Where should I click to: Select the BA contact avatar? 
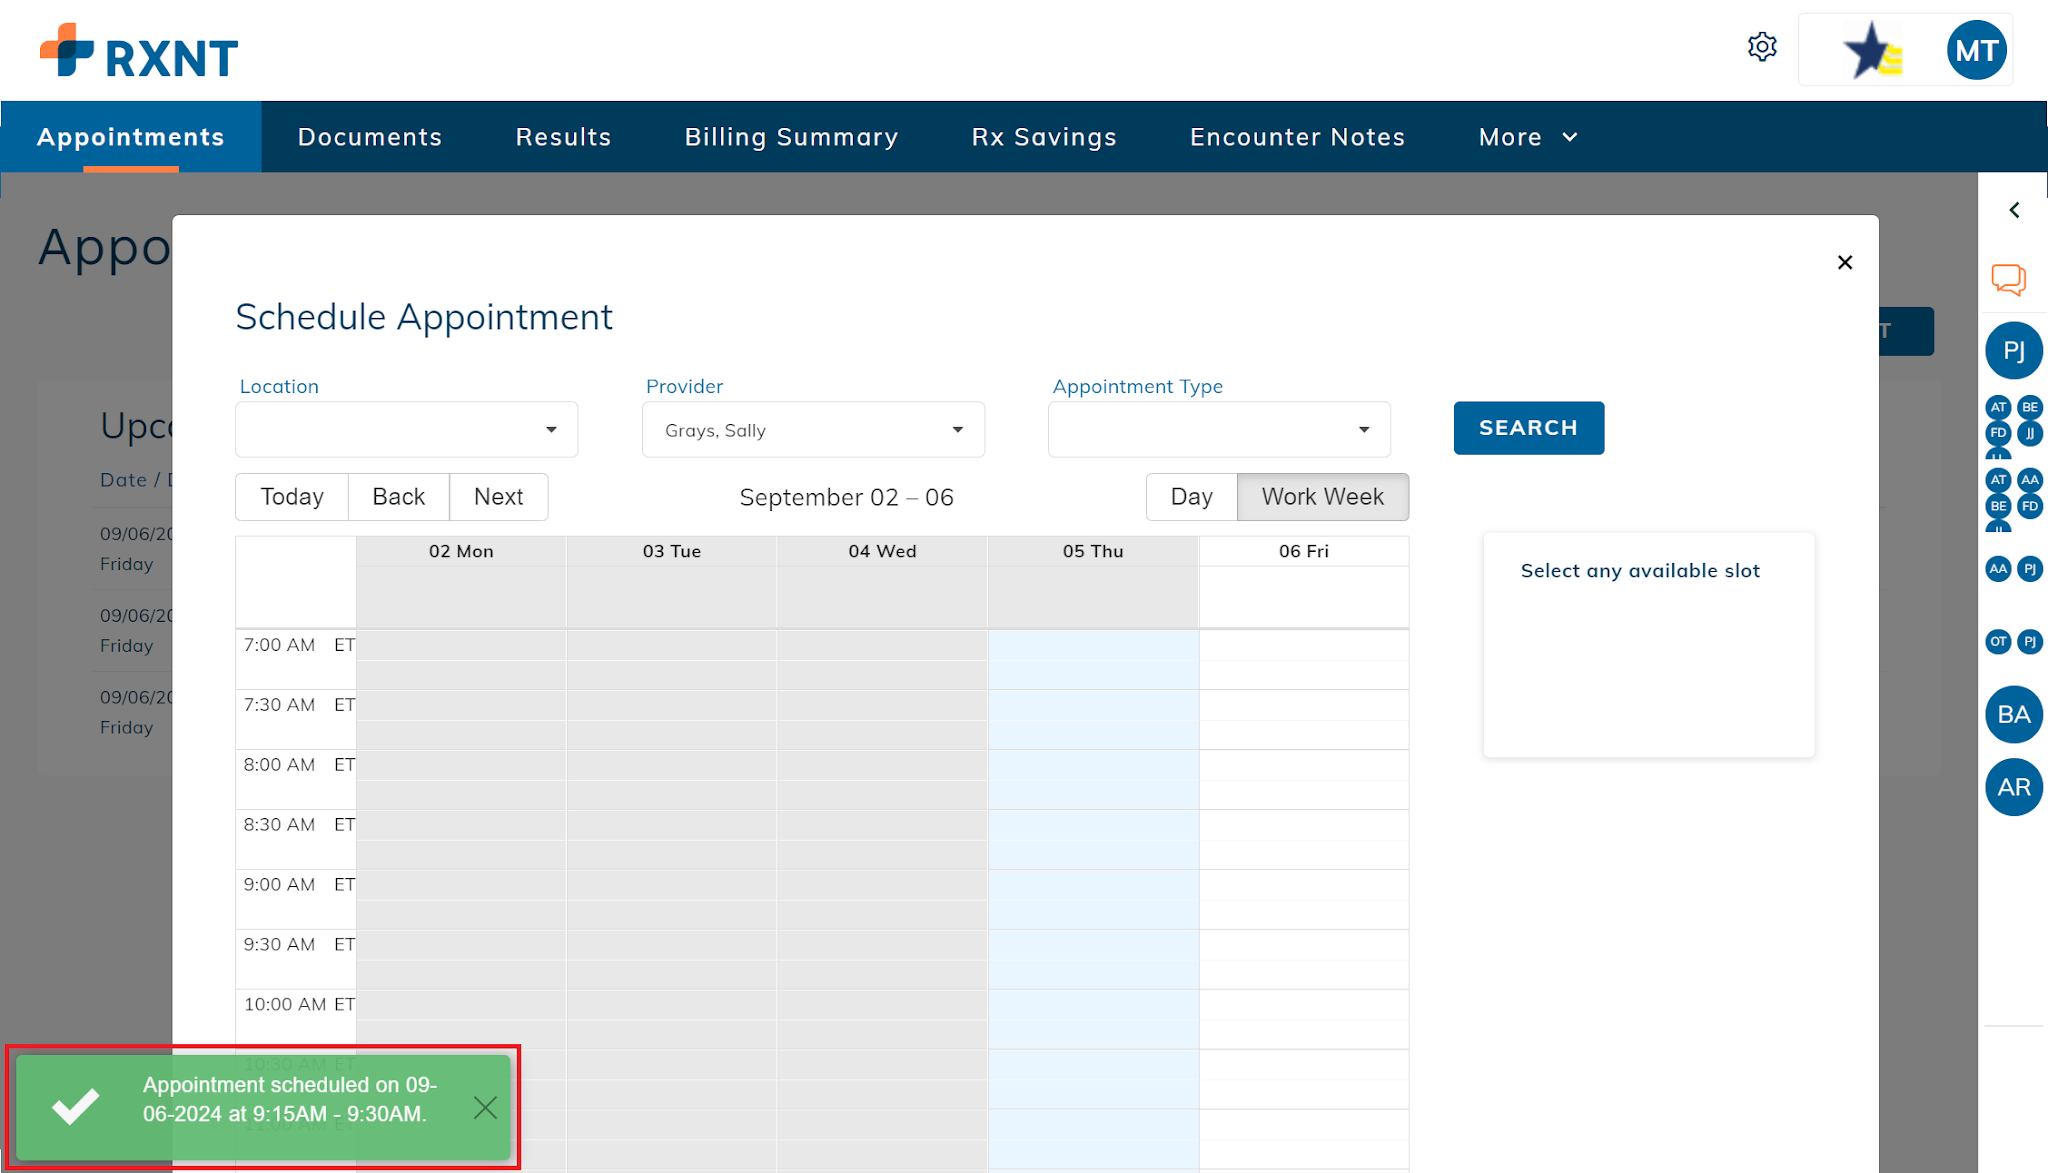[x=2014, y=714]
